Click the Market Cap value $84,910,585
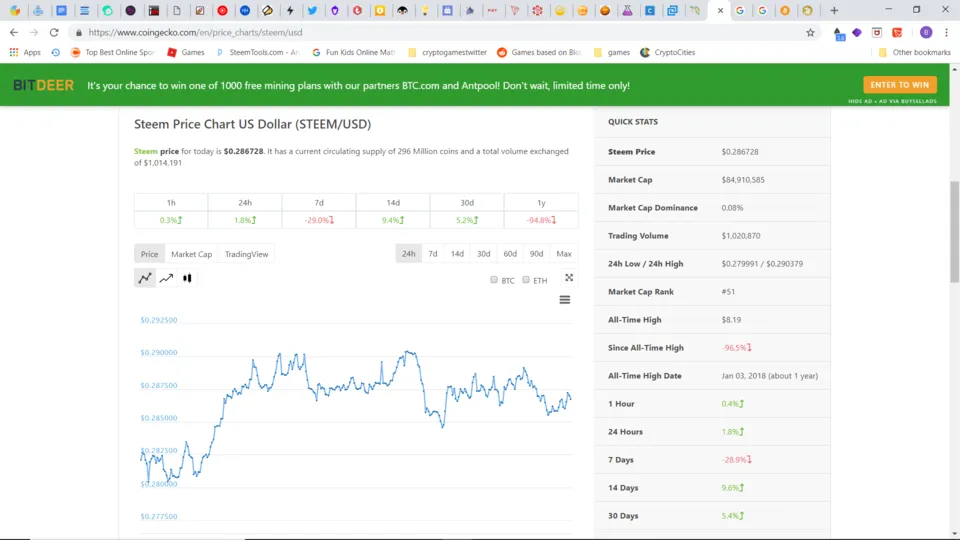 [x=743, y=180]
